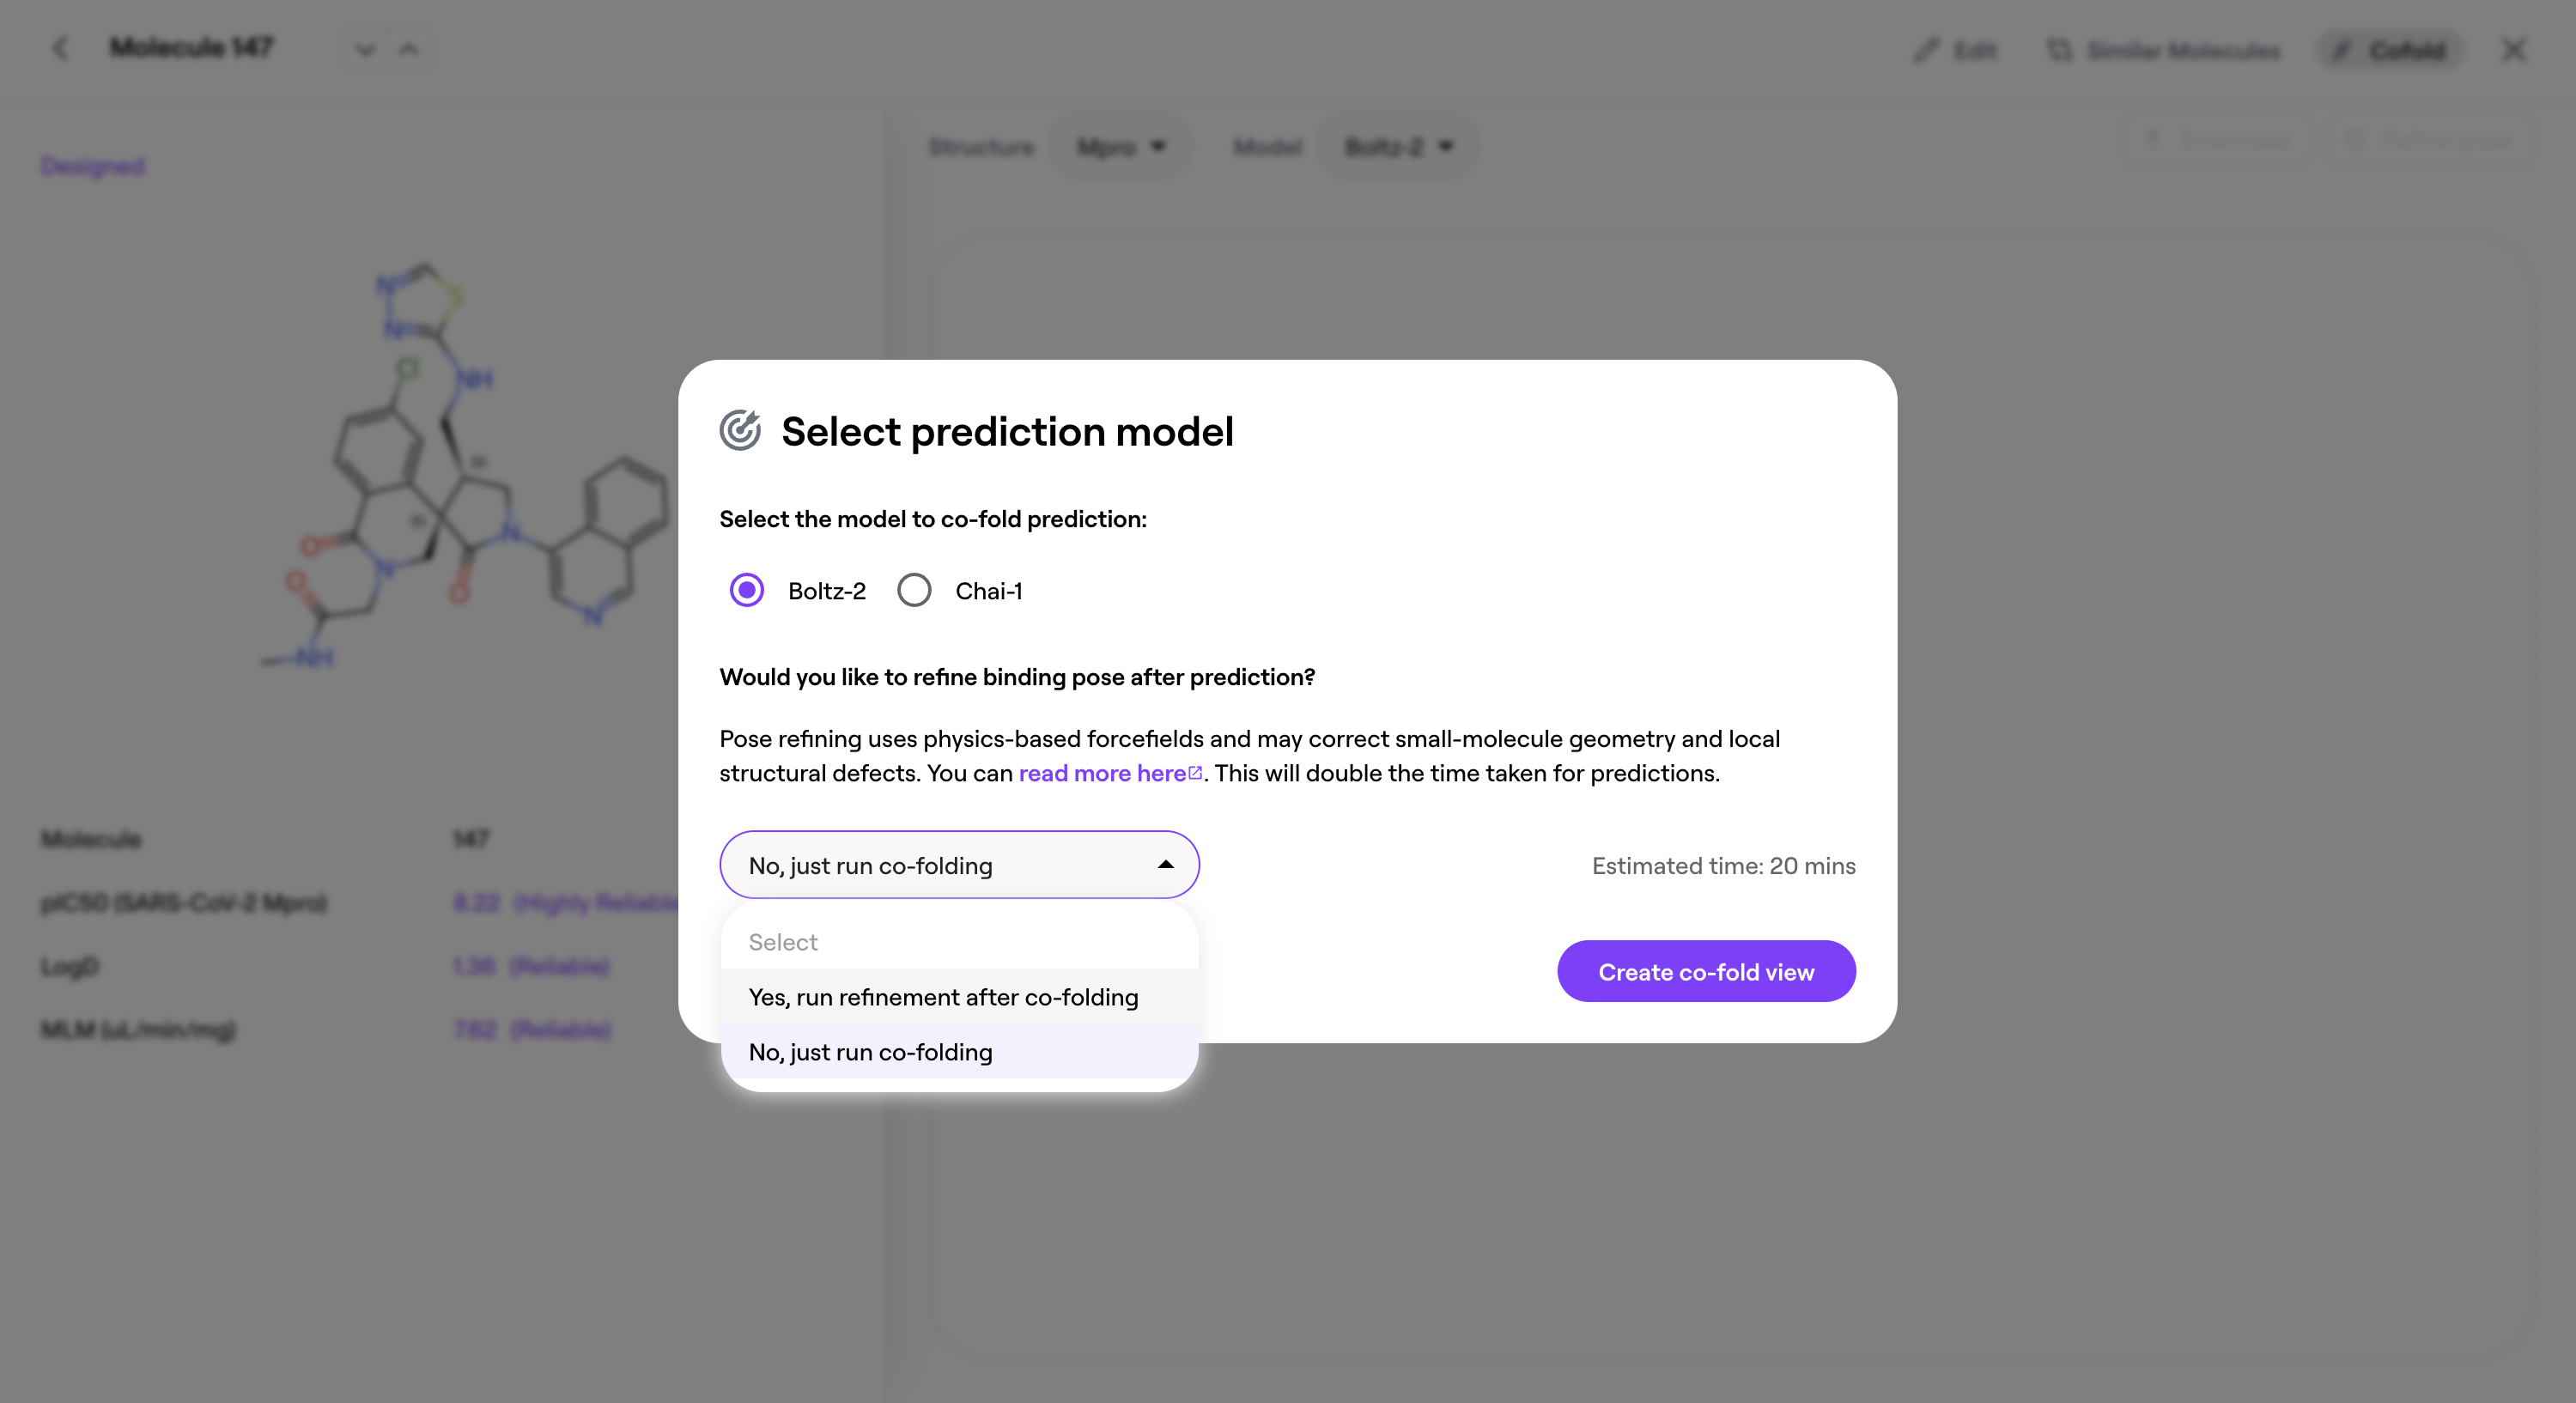Click the Cofold button in header
Viewport: 2576px width, 1403px height.
[2391, 50]
